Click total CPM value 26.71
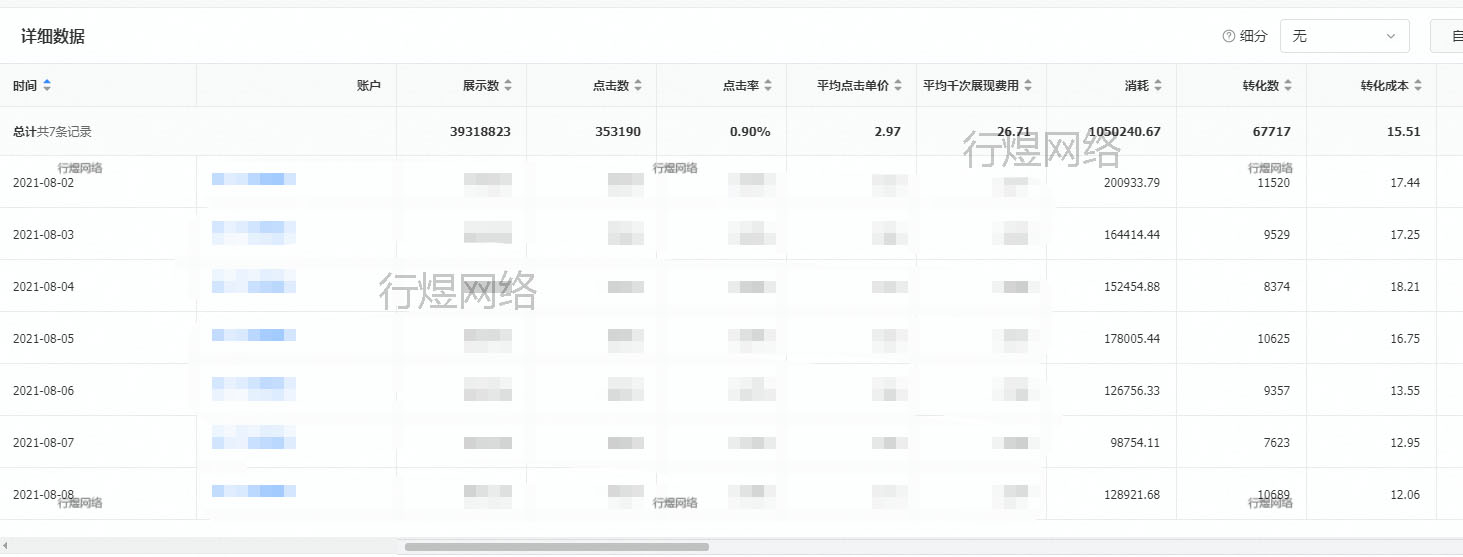Viewport: 1463px width, 557px height. [x=1014, y=132]
